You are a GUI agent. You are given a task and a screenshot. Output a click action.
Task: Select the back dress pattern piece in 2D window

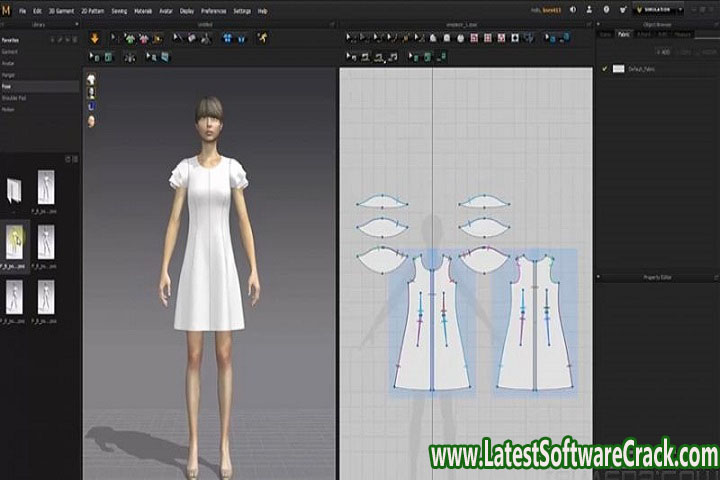[535, 323]
